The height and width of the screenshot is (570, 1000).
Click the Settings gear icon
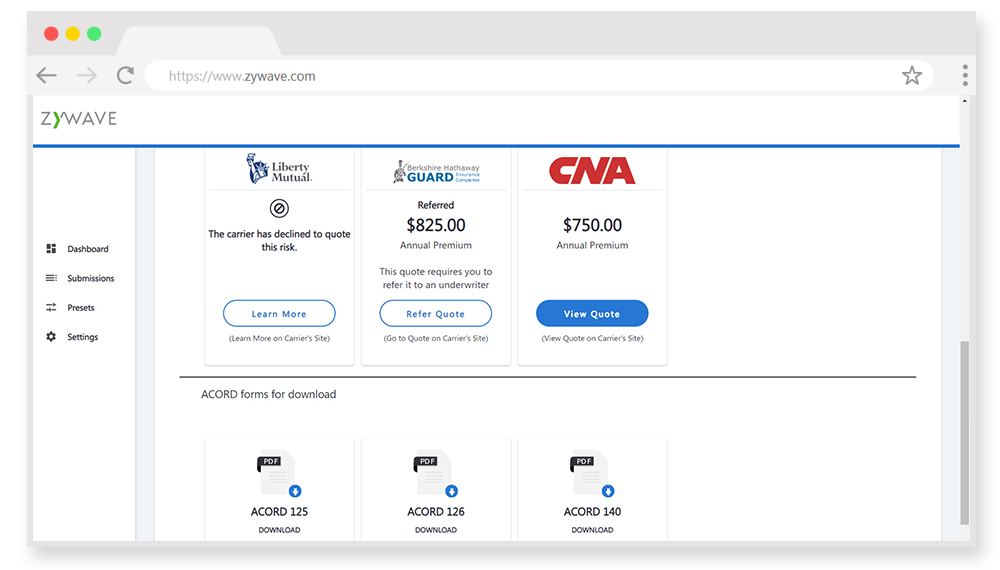pos(51,337)
